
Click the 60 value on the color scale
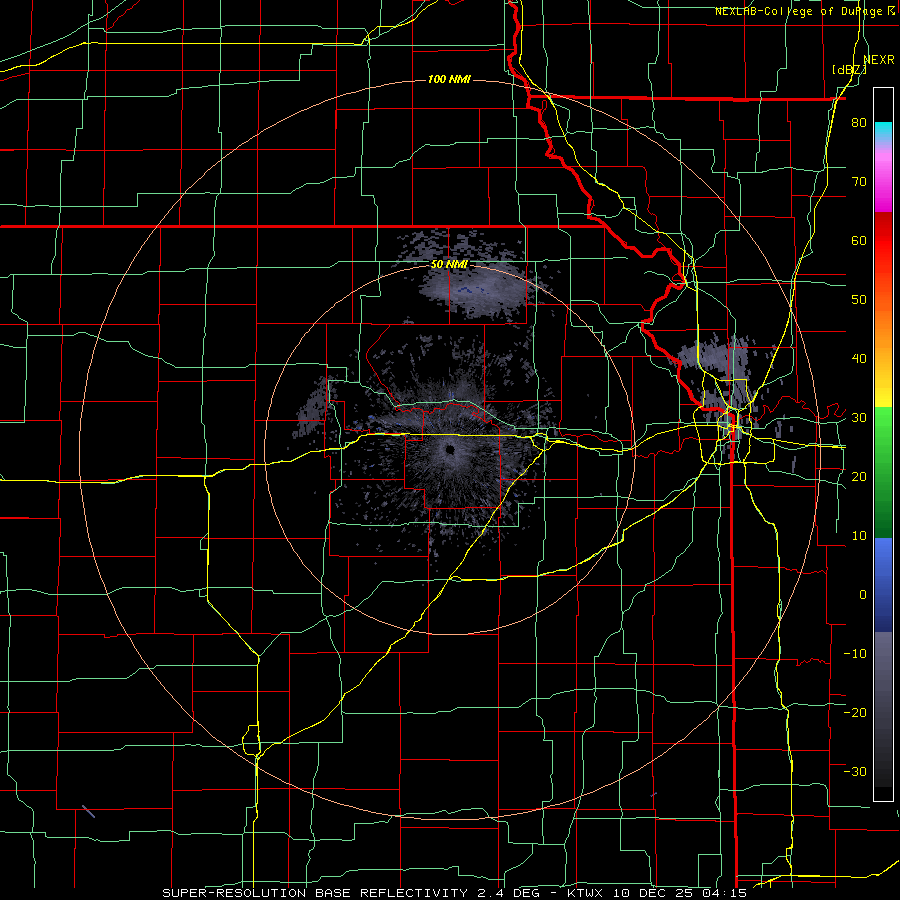859,240
